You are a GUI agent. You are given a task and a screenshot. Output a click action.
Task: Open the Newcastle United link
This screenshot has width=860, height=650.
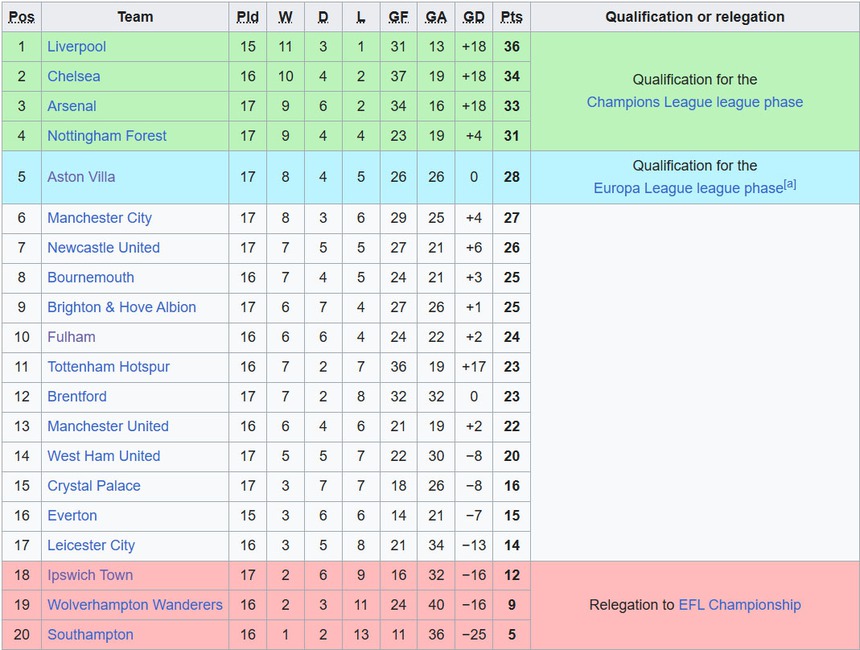(x=103, y=248)
